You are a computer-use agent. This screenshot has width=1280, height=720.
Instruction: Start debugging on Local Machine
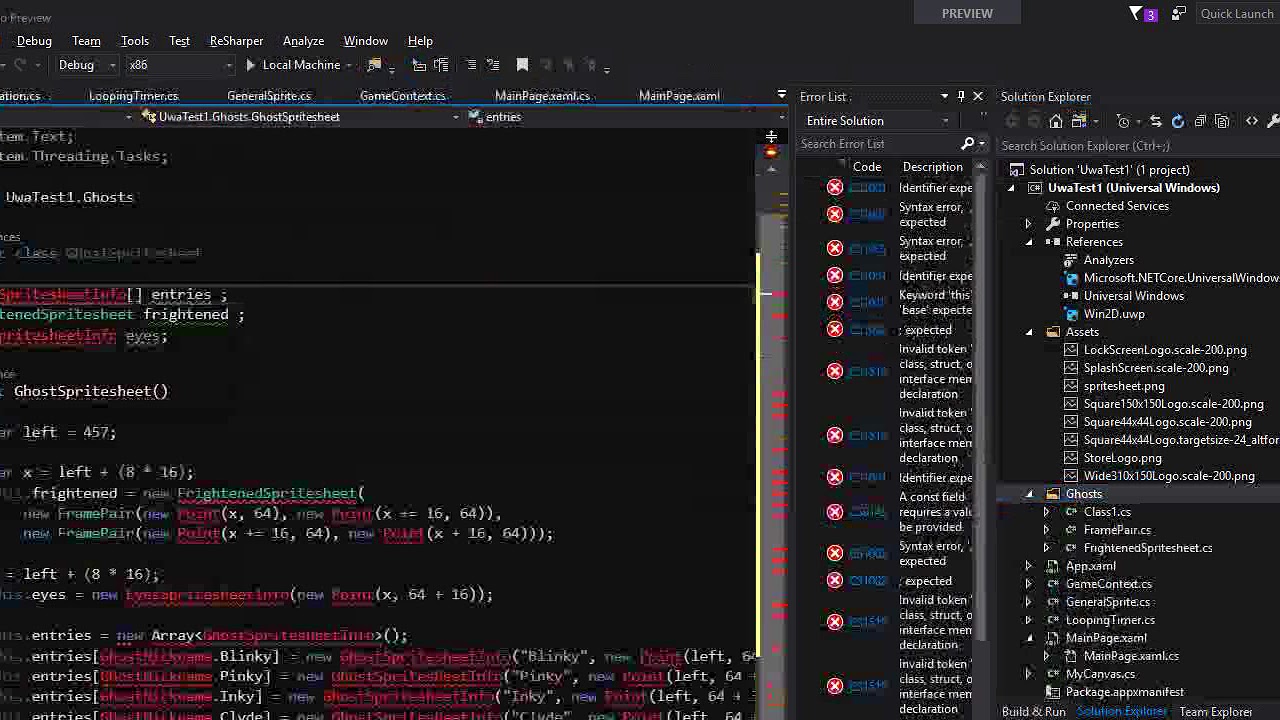coord(293,65)
